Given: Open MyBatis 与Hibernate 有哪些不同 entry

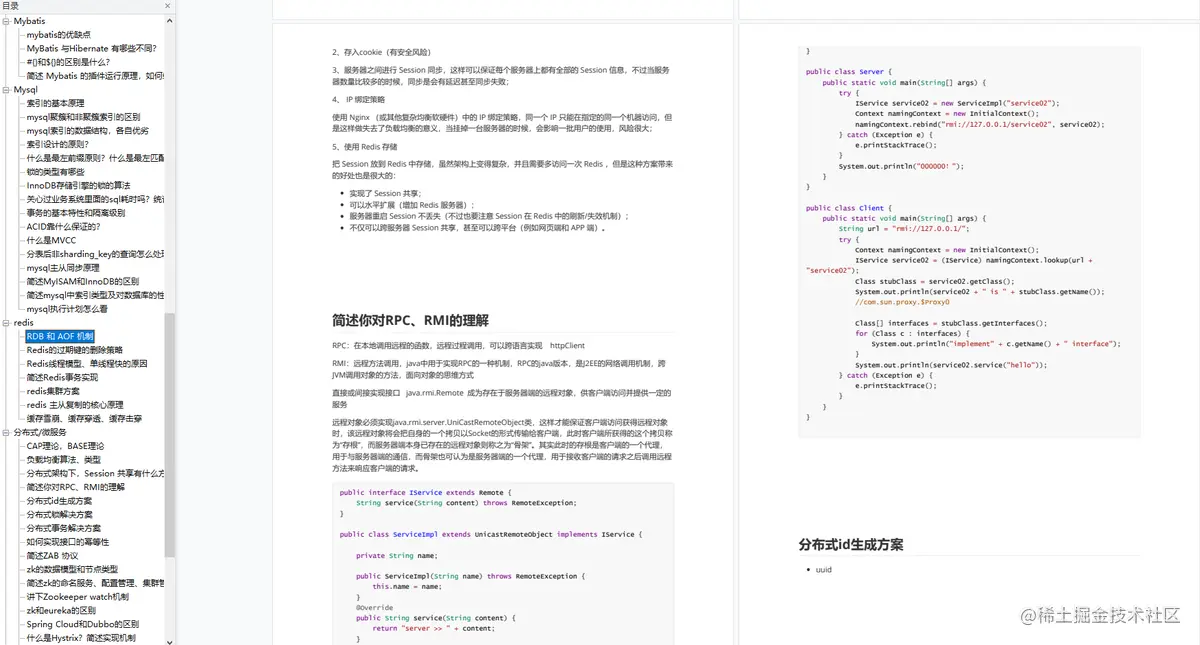Looking at the screenshot, I should click(92, 48).
